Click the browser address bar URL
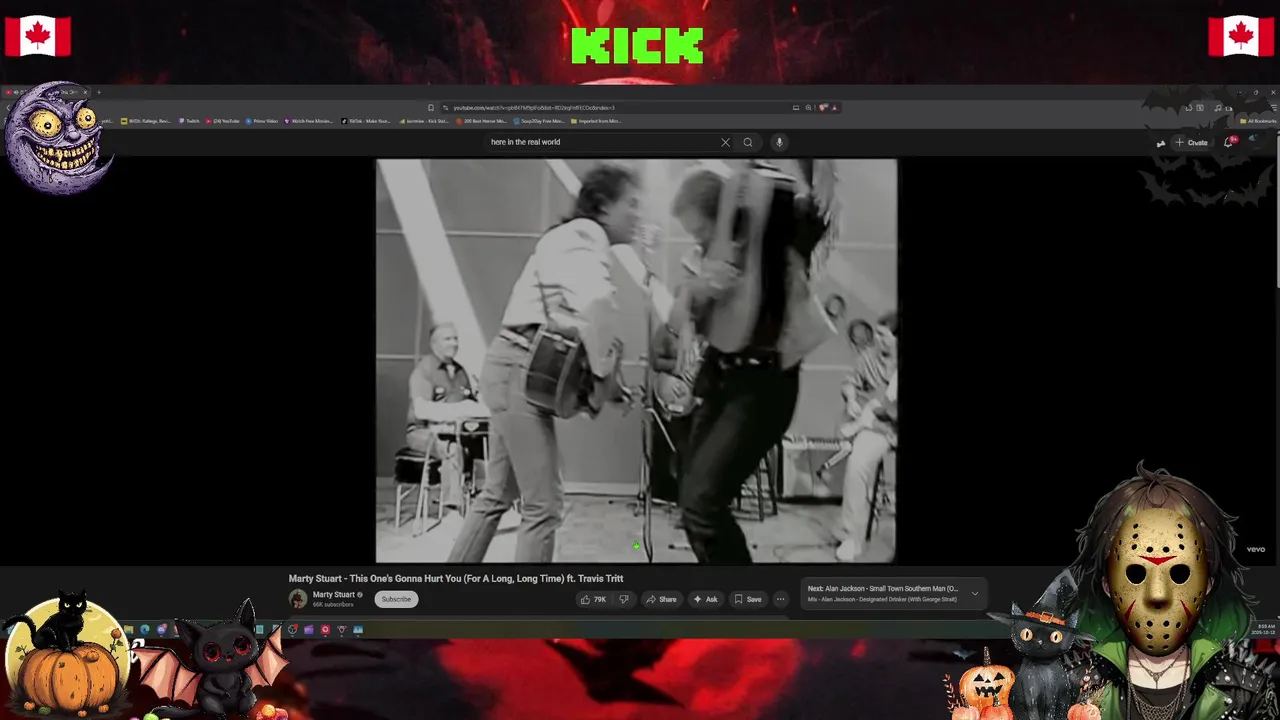1280x720 pixels. point(534,108)
